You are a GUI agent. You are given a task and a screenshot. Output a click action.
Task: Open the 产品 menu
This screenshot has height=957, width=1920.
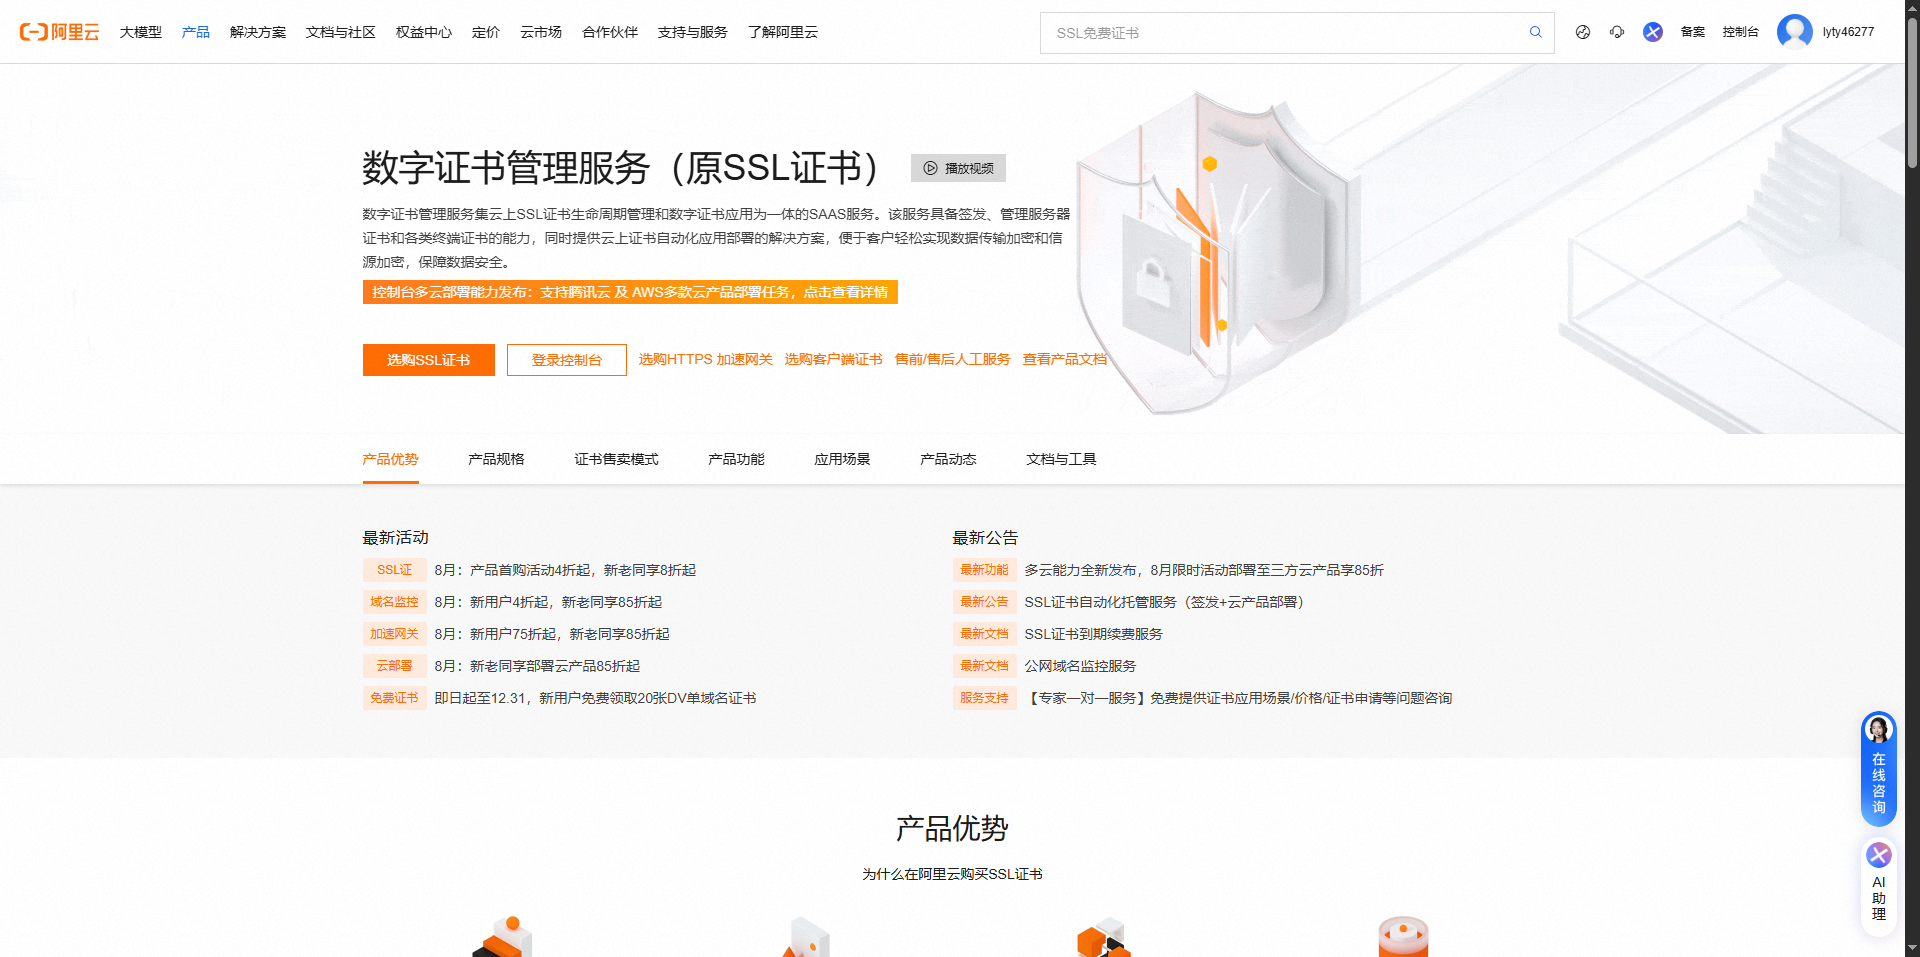coord(196,32)
